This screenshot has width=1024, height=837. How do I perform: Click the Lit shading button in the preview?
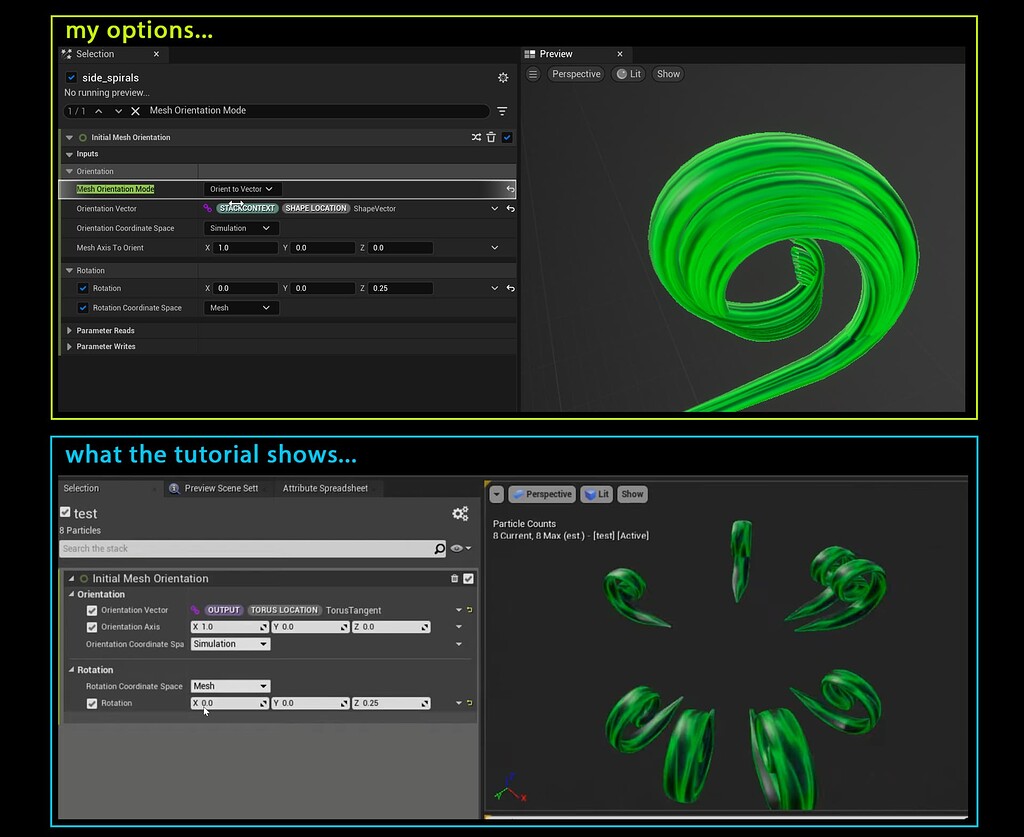[x=628, y=73]
